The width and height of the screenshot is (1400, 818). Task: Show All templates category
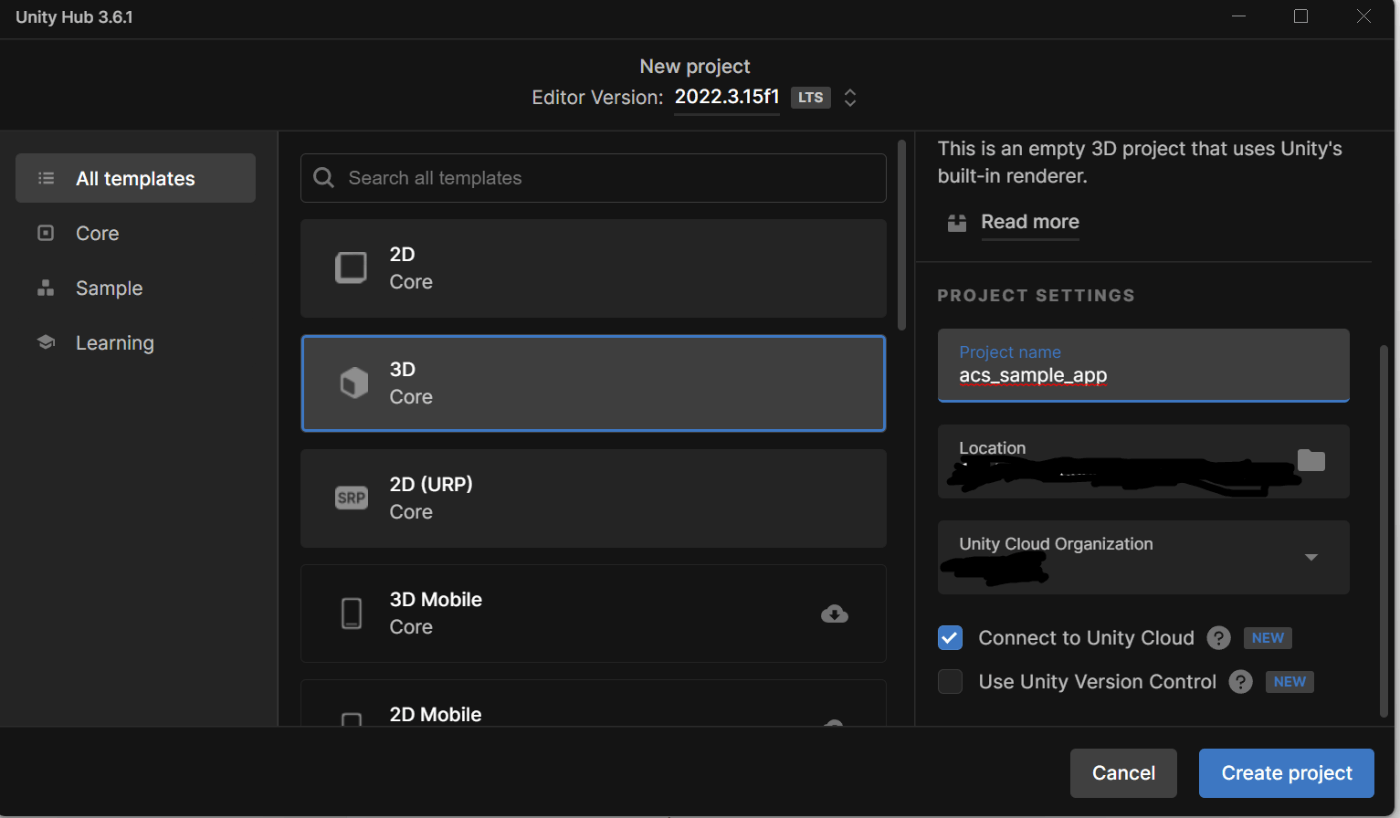[x=135, y=179]
